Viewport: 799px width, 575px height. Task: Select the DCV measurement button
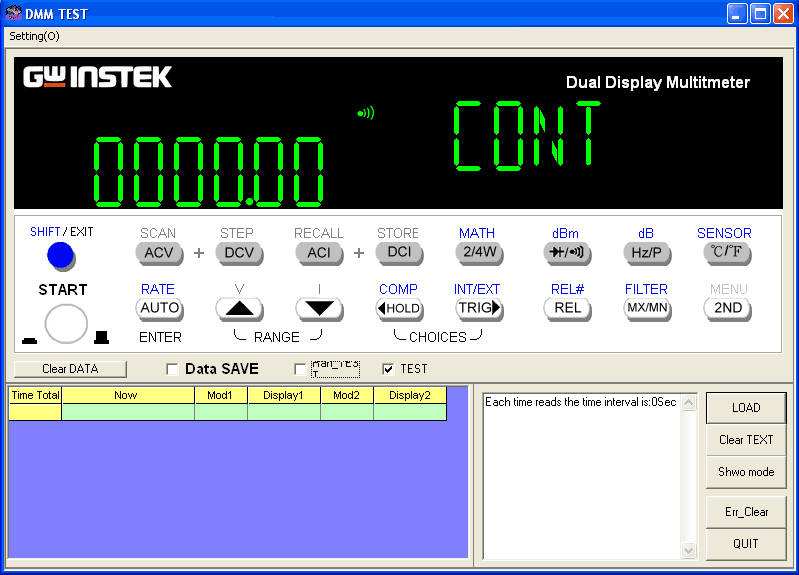(x=239, y=253)
